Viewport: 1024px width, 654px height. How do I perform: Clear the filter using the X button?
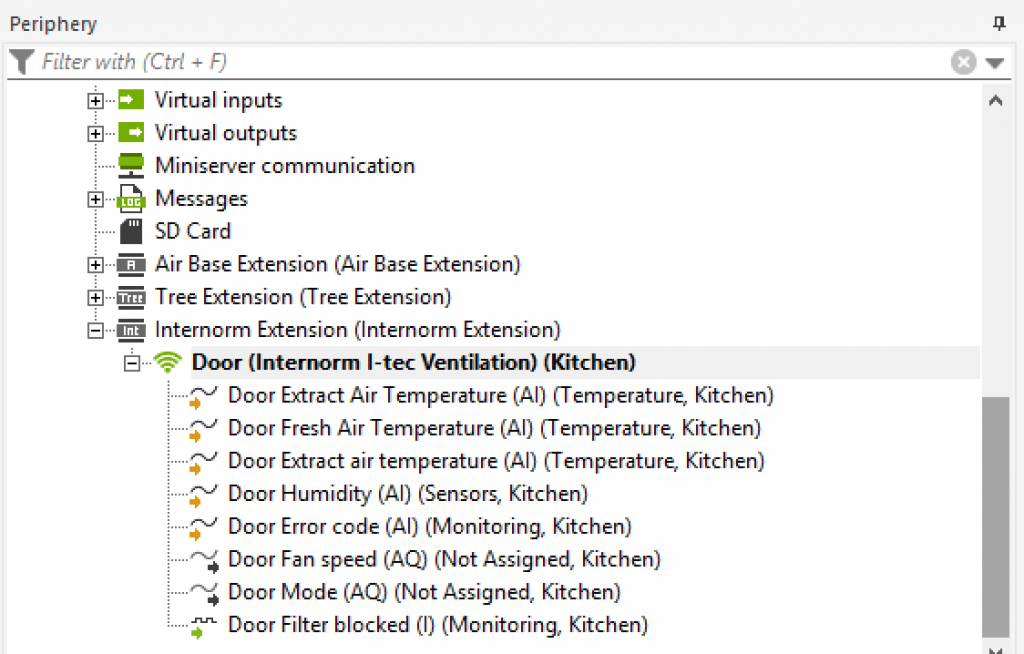click(963, 62)
